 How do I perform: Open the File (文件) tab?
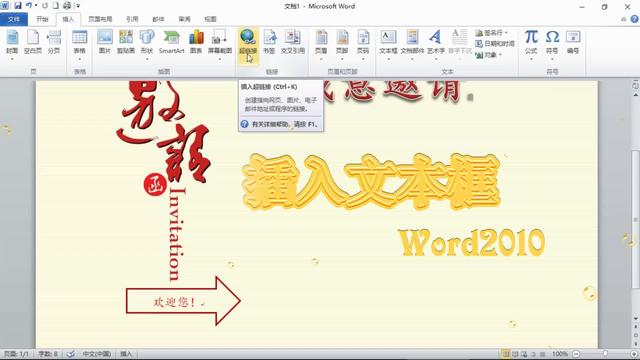[x=14, y=19]
